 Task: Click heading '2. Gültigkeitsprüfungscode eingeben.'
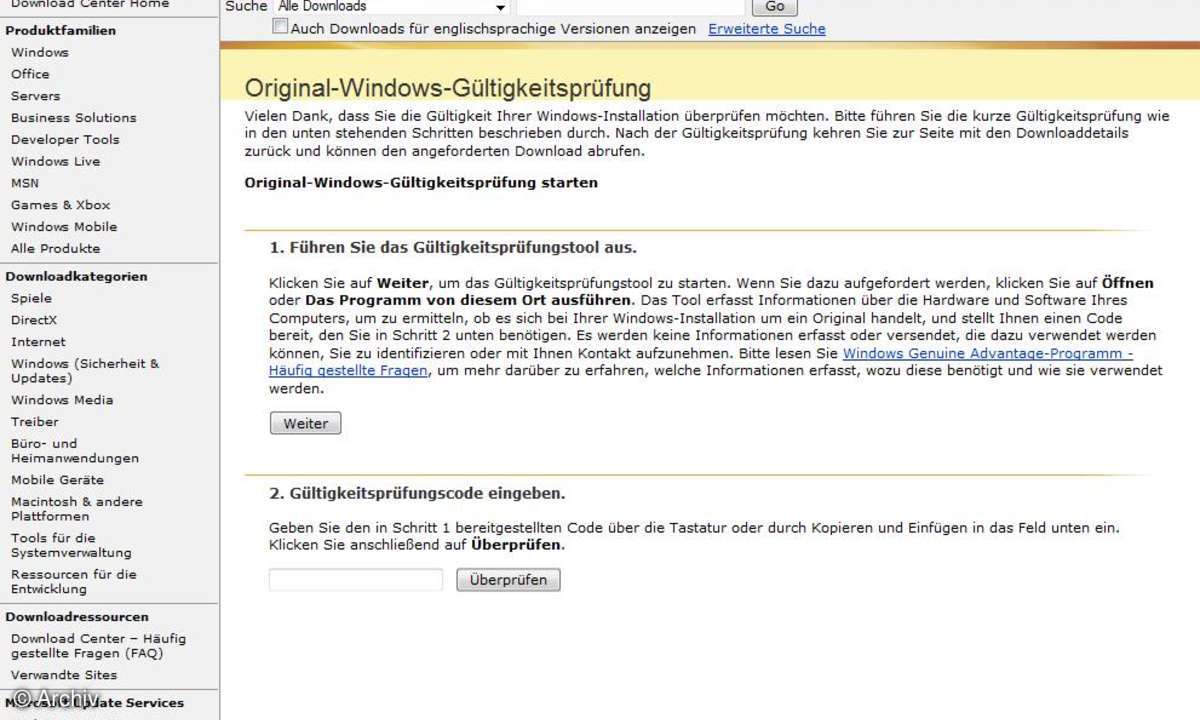417,494
